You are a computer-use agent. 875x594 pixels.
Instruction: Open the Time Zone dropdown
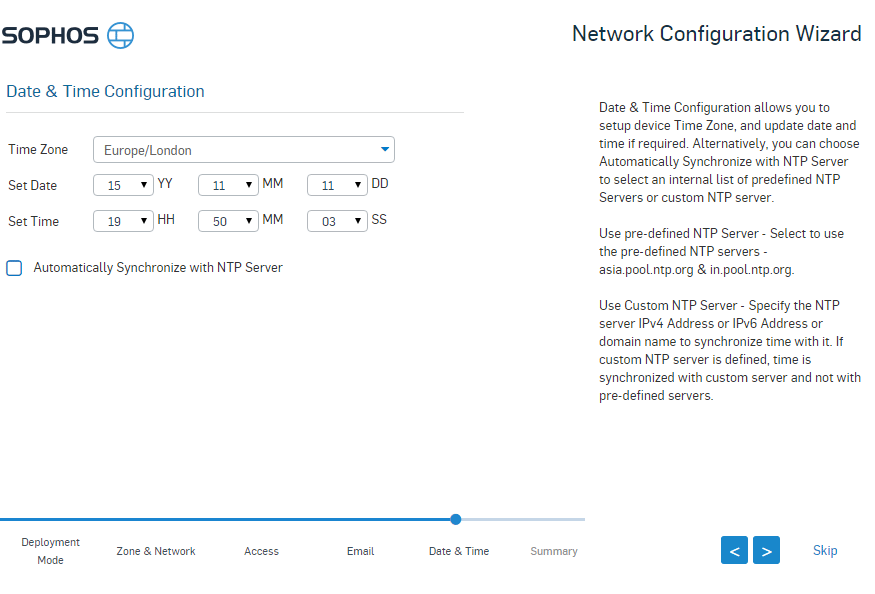244,150
